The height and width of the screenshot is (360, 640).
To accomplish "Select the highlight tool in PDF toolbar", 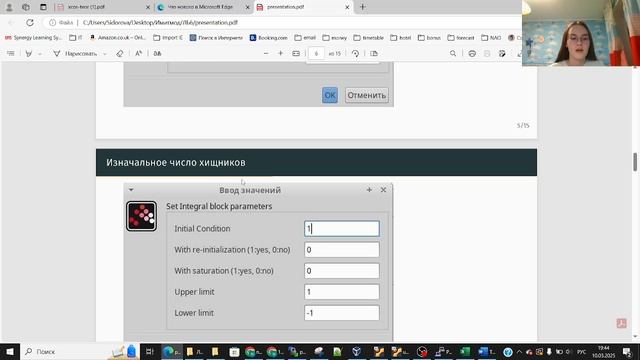I will (29, 53).
